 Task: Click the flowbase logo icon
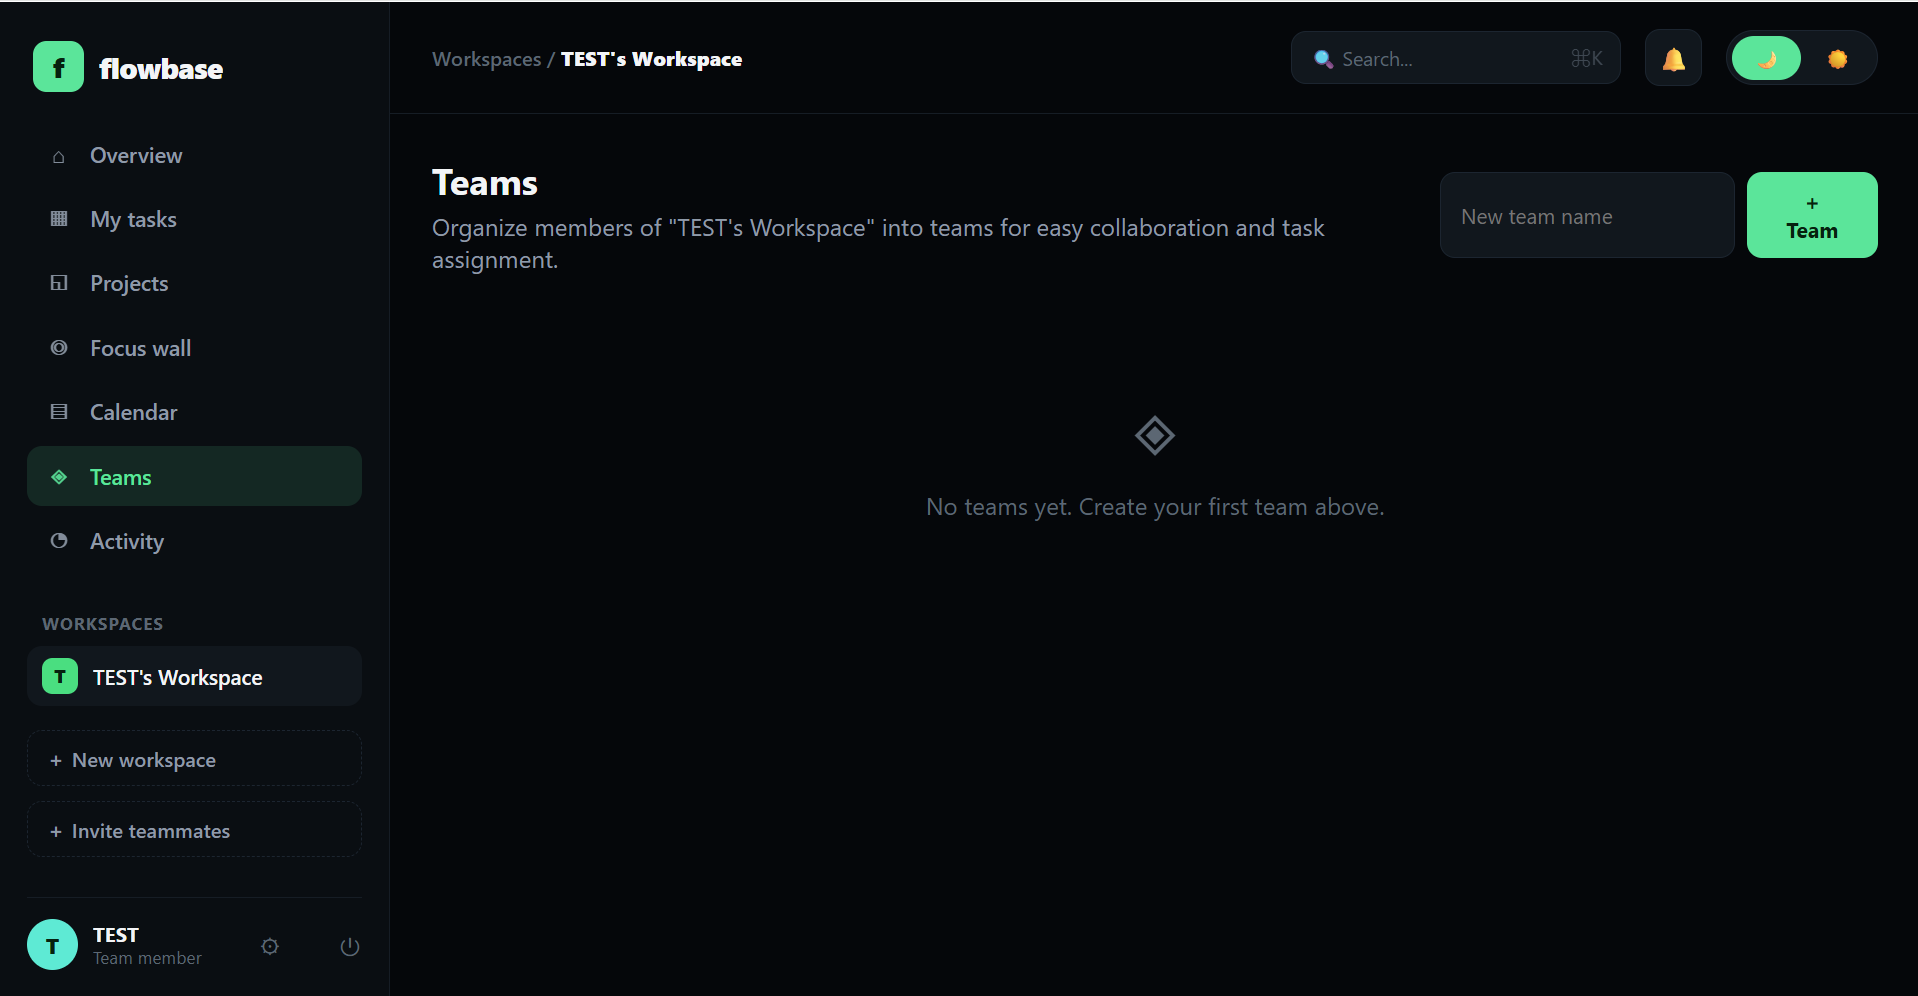point(58,67)
